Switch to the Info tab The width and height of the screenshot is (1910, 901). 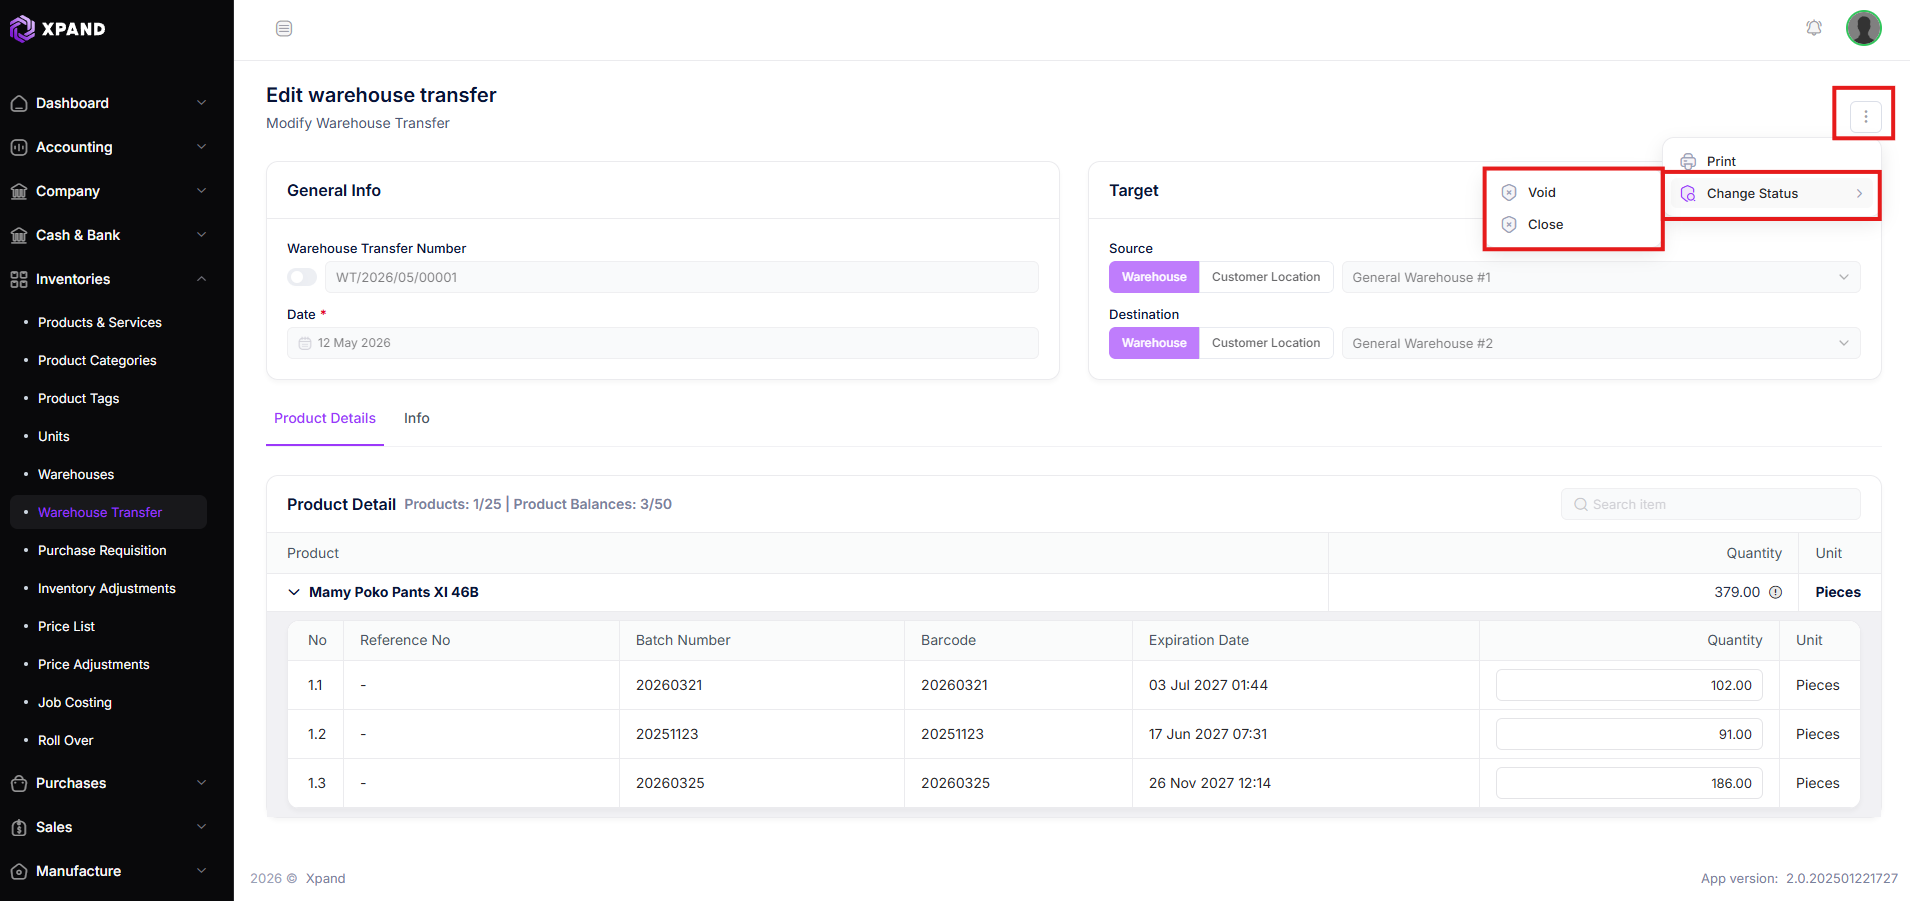[417, 418]
